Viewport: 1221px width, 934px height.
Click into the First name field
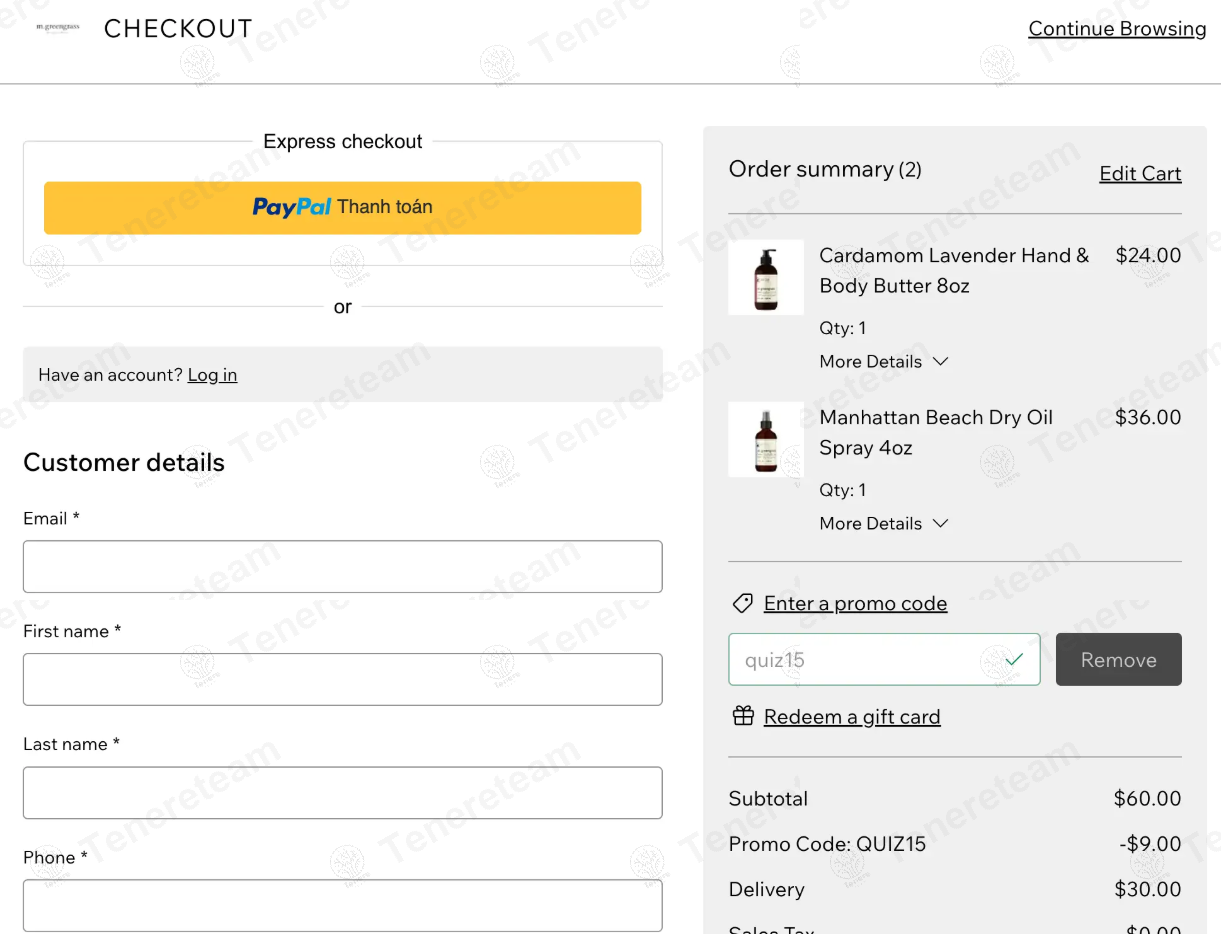pyautogui.click(x=342, y=680)
